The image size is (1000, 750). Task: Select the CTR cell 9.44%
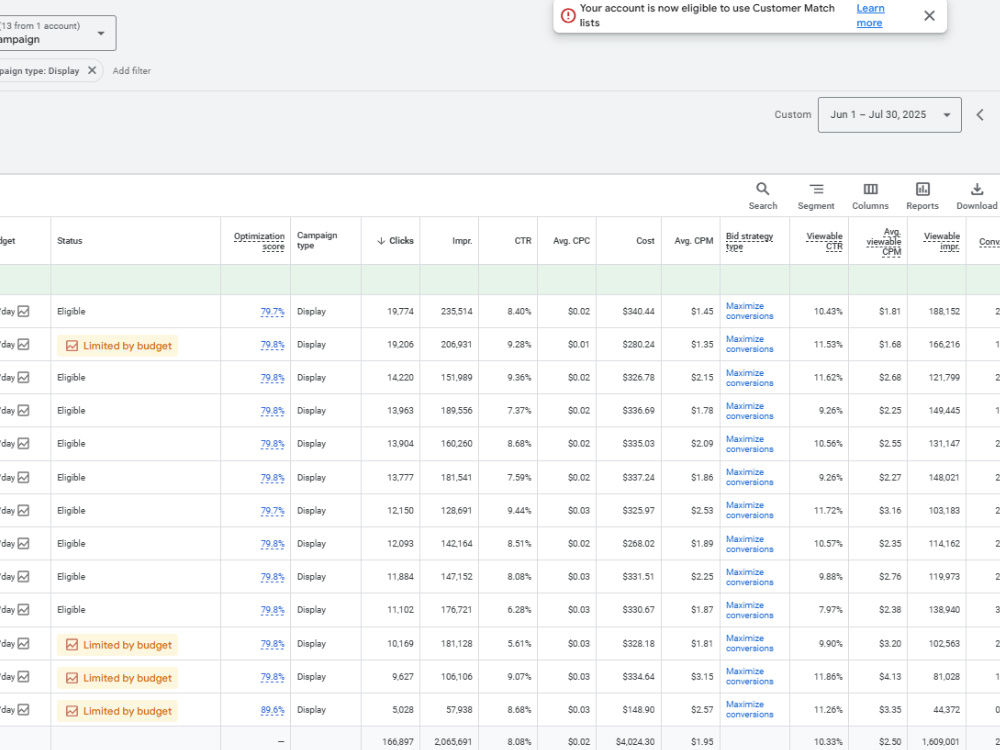coord(519,510)
